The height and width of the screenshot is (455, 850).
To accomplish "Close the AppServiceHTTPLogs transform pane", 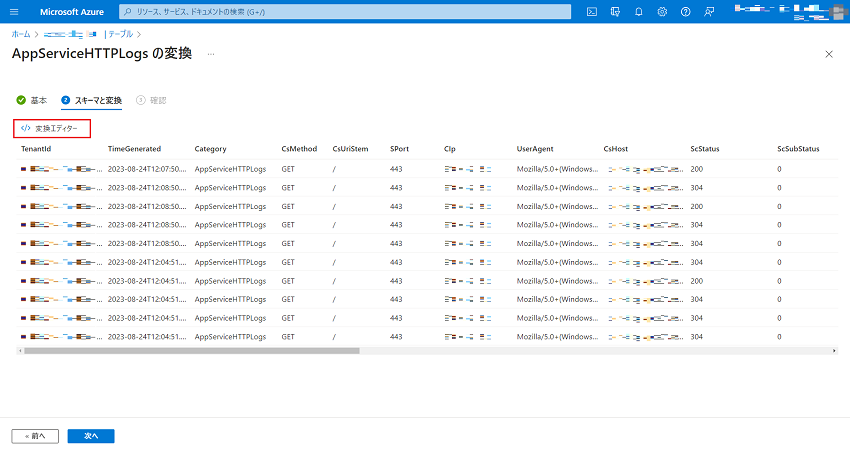I will 829,54.
